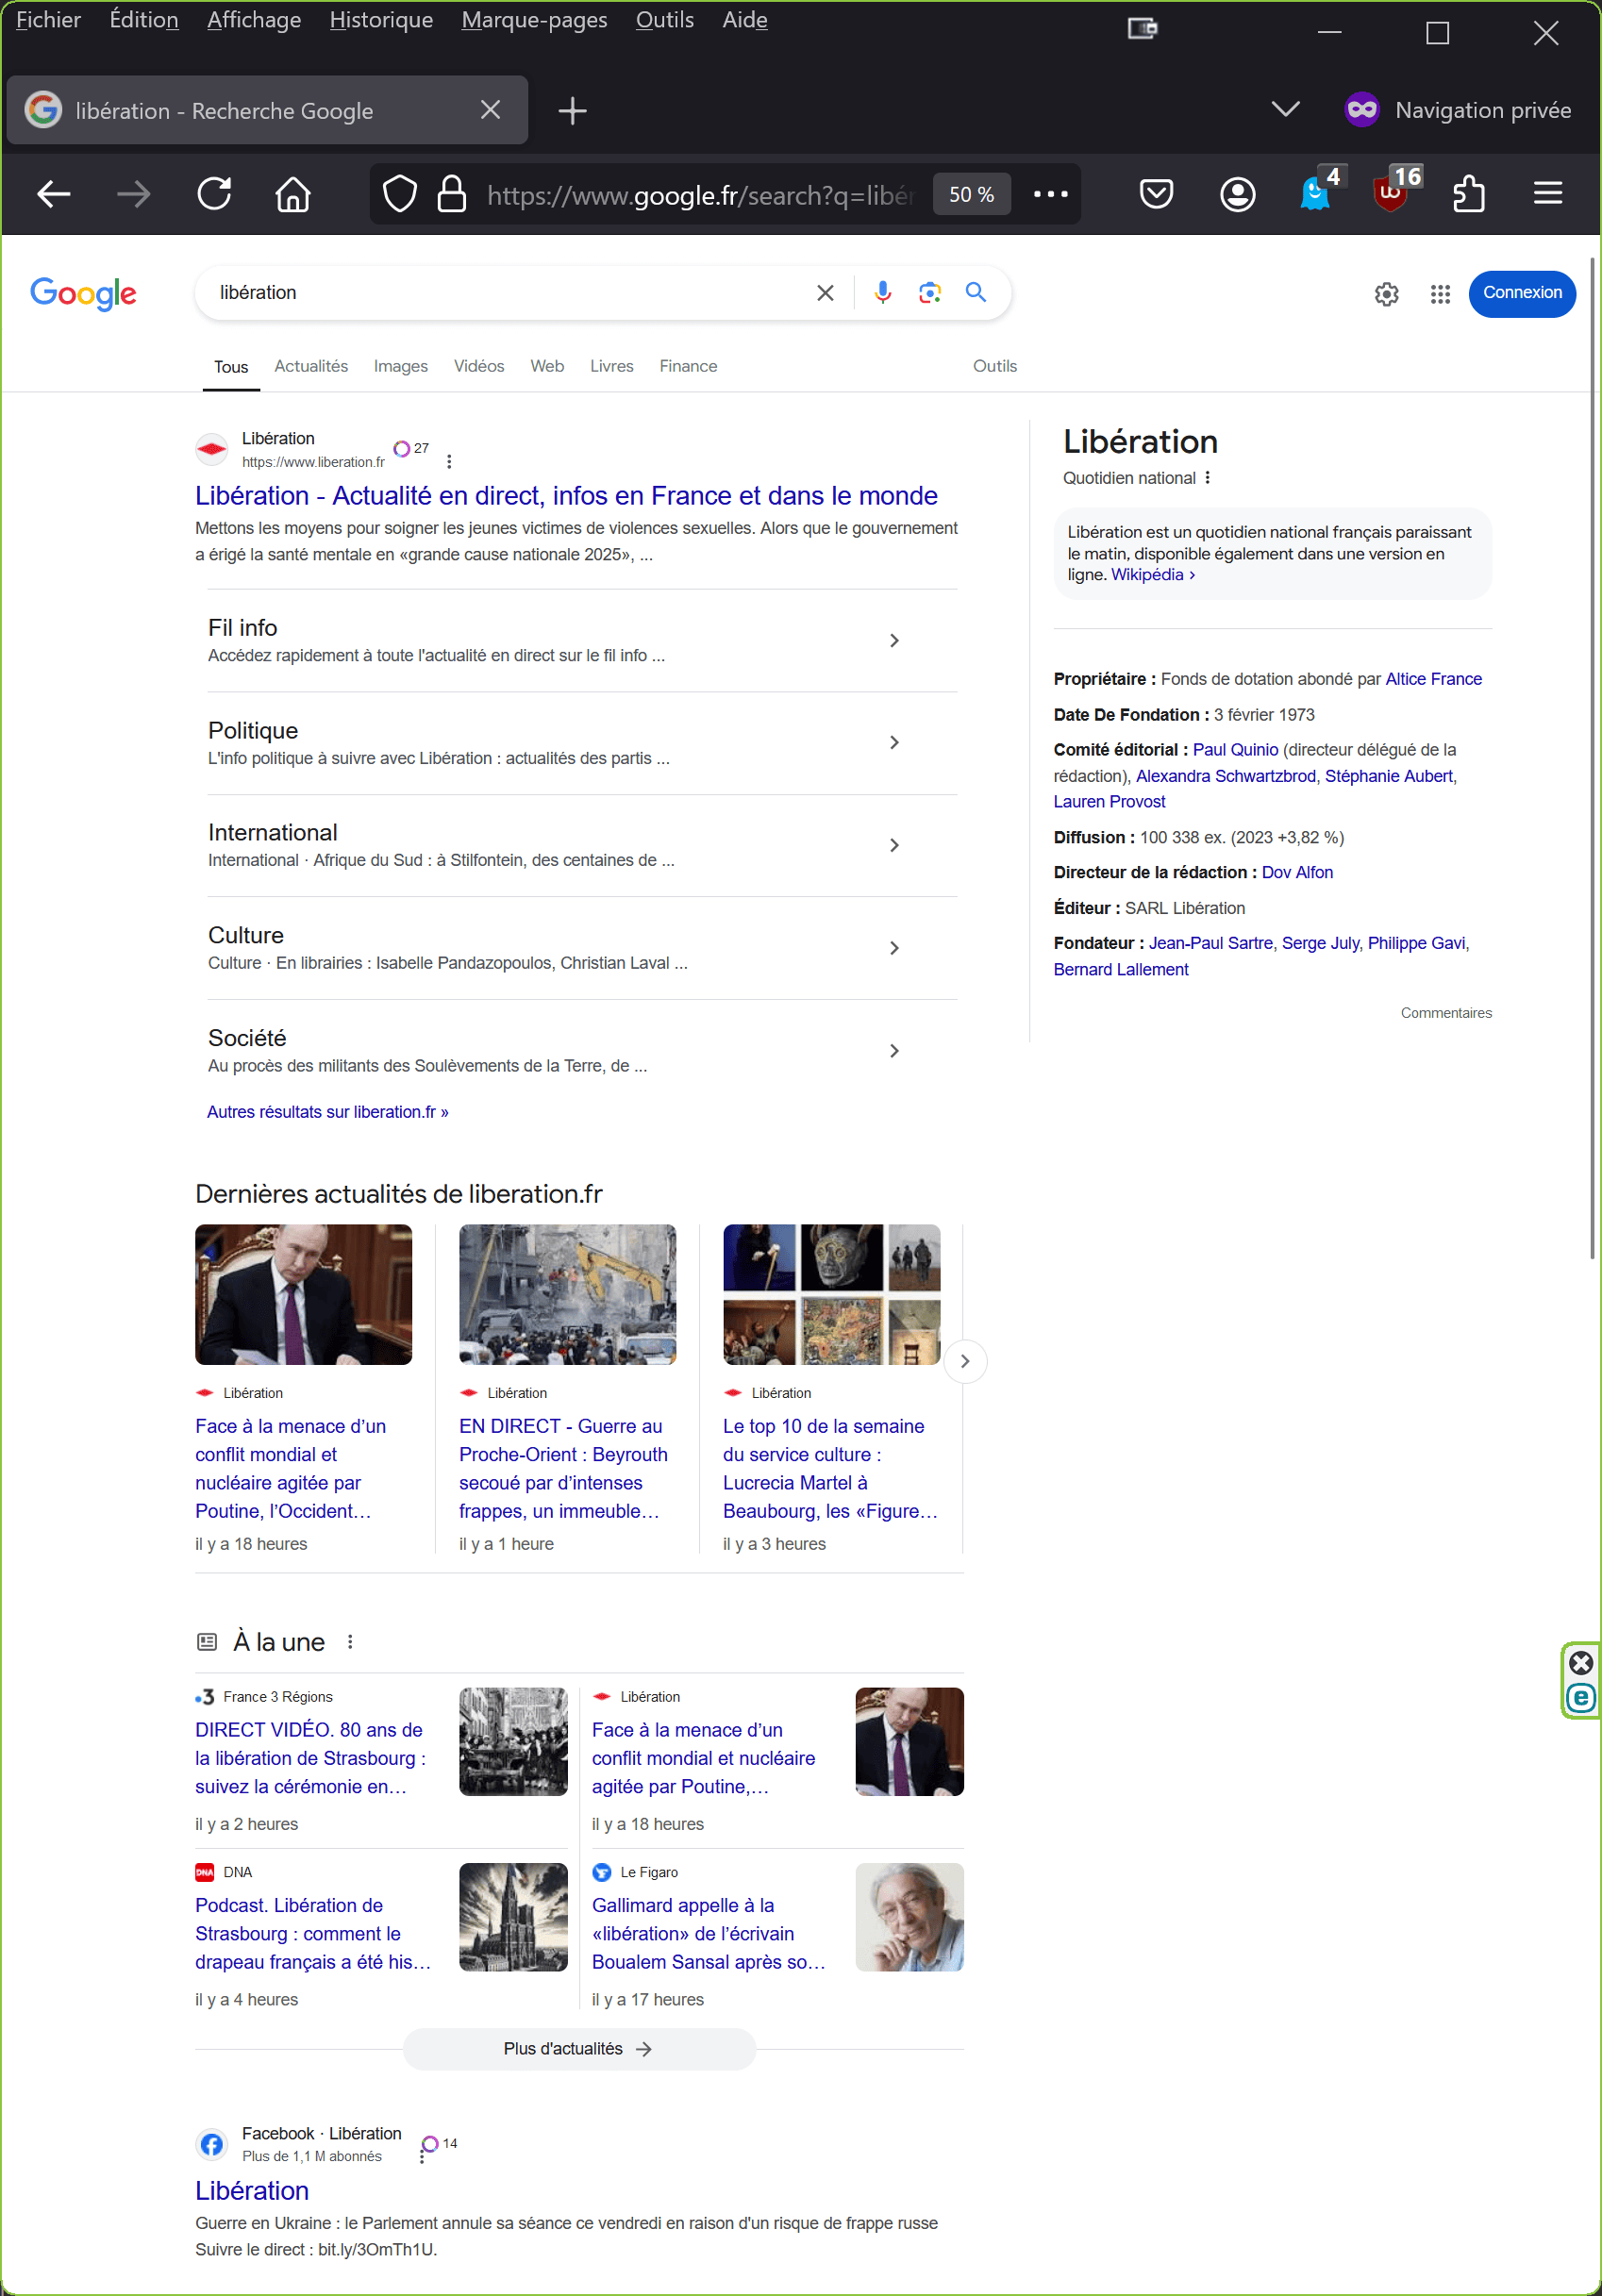The width and height of the screenshot is (1602, 2296).
Task: Go back with the browser back arrow
Action: tap(54, 194)
